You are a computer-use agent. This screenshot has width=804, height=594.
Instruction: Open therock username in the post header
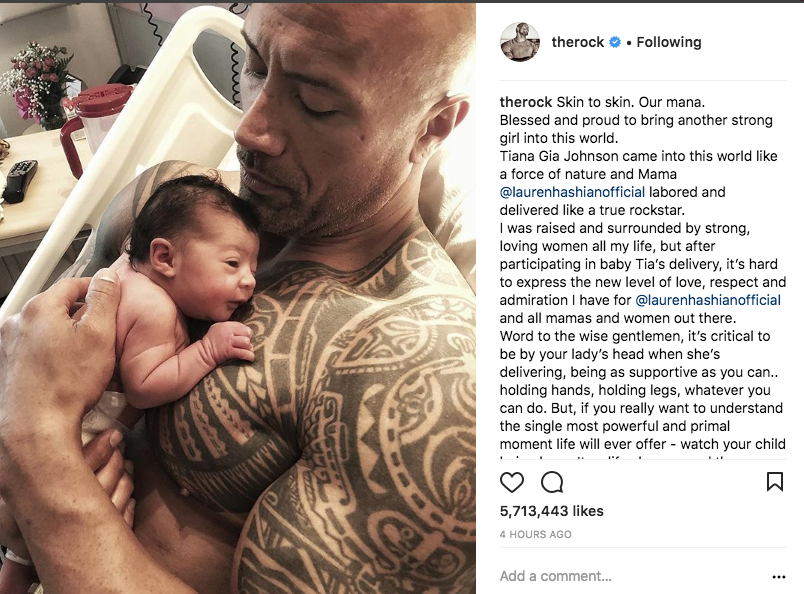coord(577,42)
